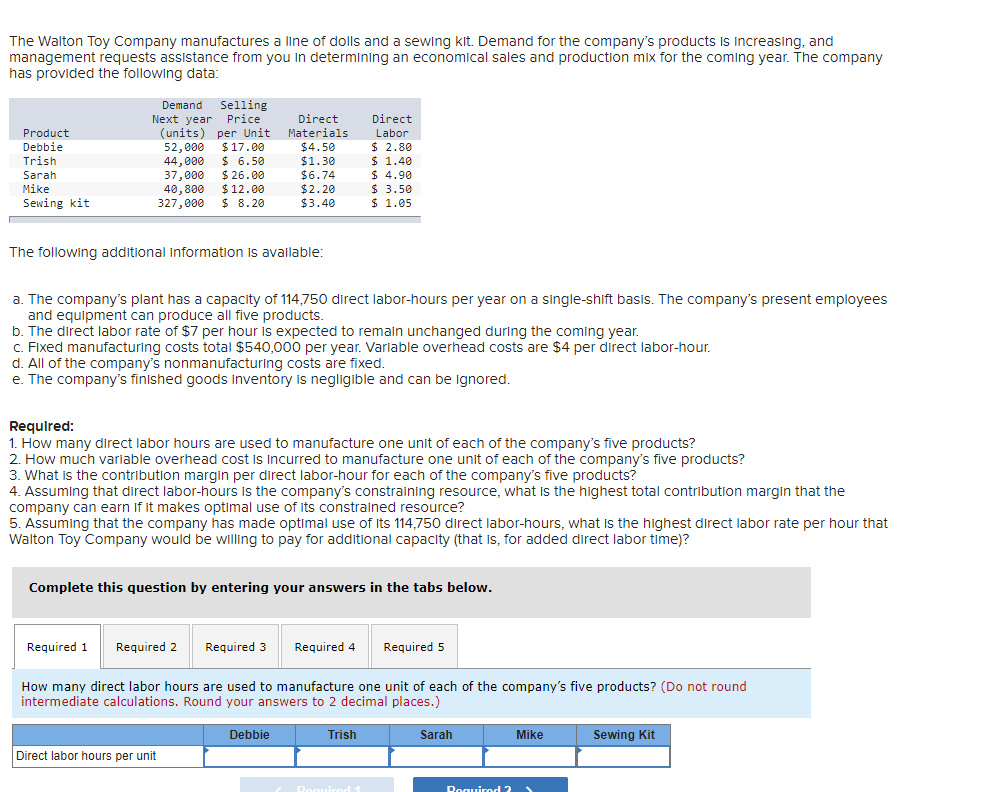Click the Trish direct labor hours input
991x792 pixels.
tap(343, 757)
